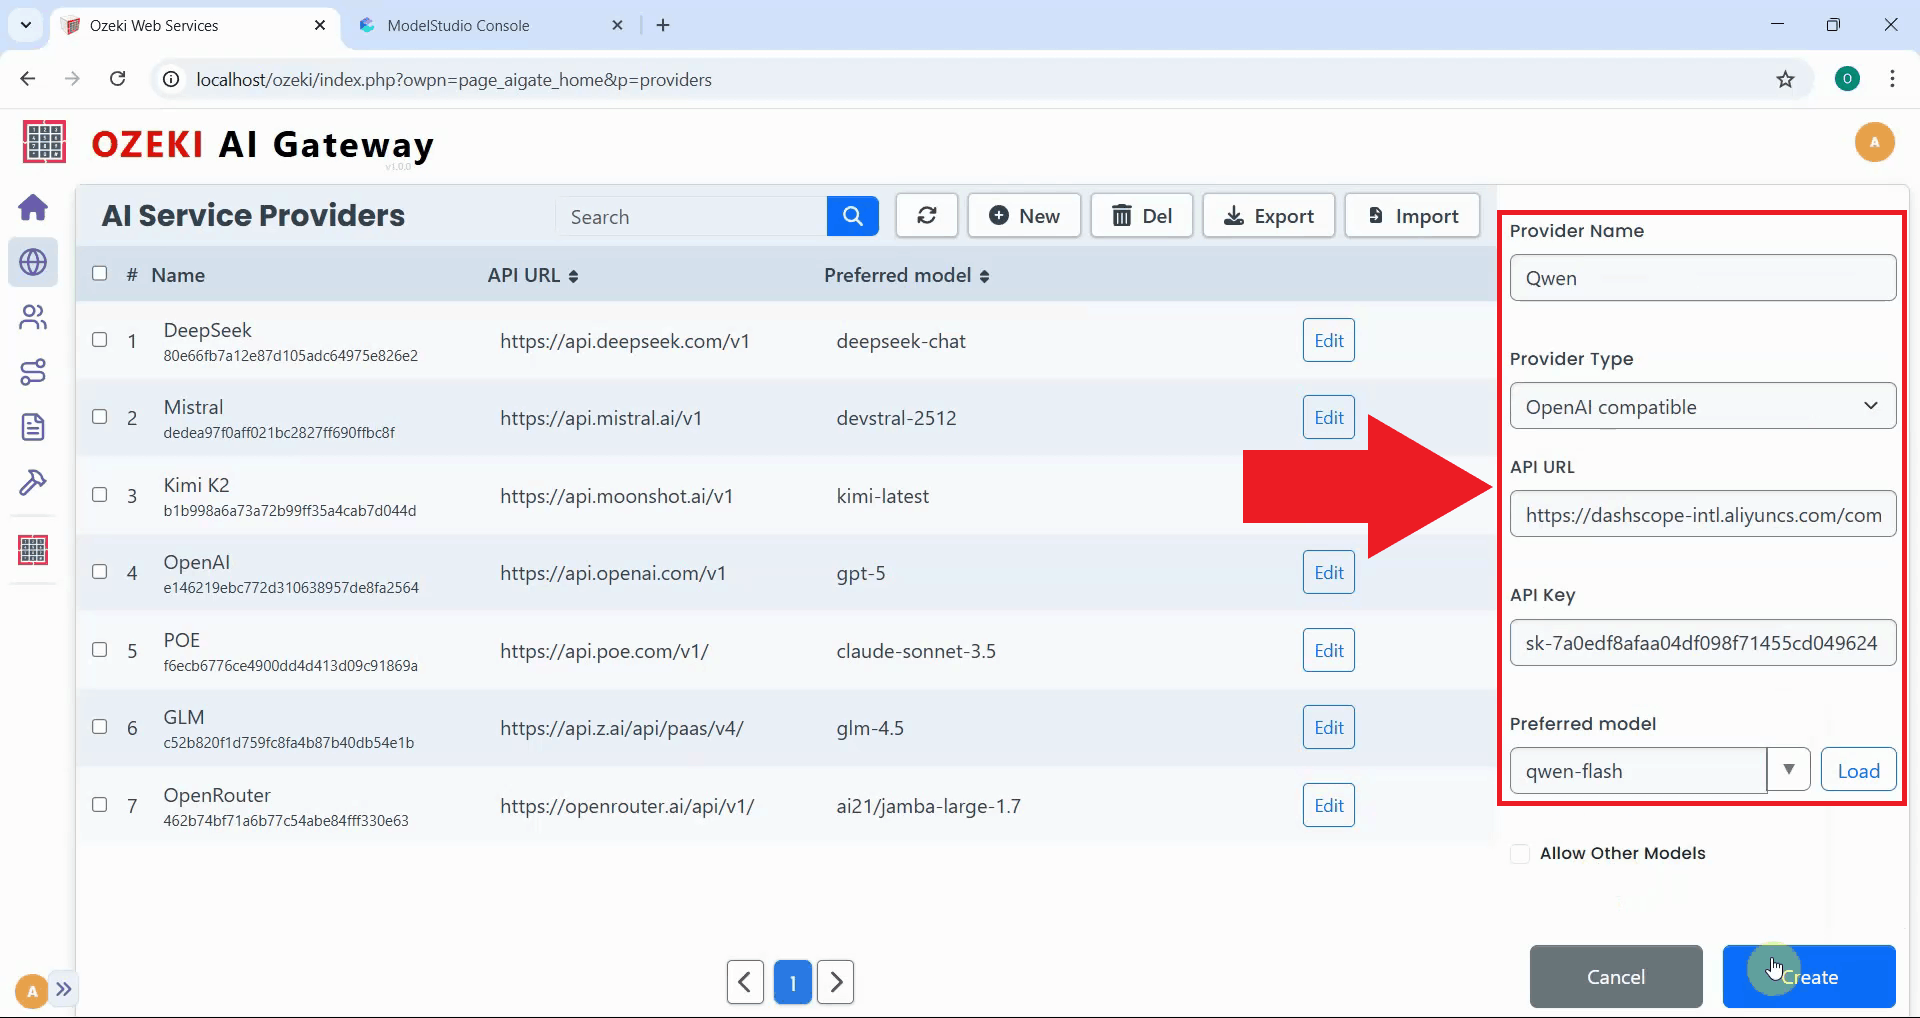Switch to the ModelStudio Console tab
Screen dimensions: 1920x1018
458,25
